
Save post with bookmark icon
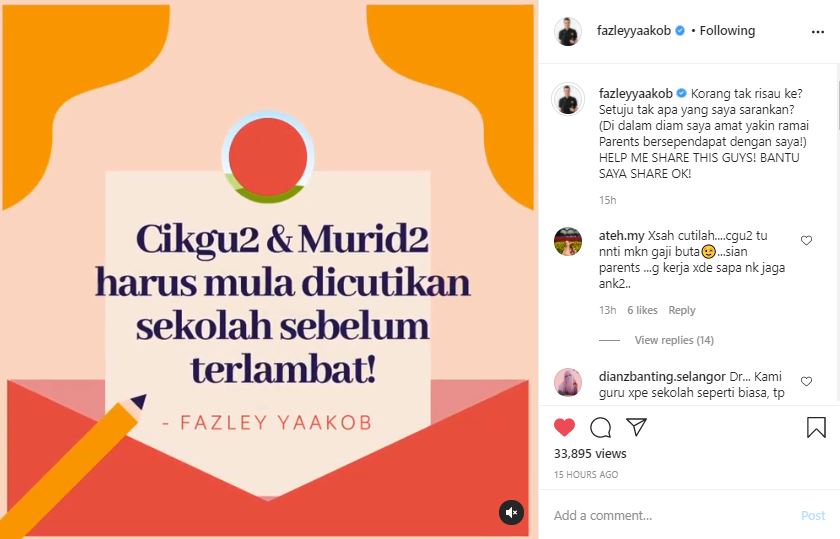click(816, 427)
